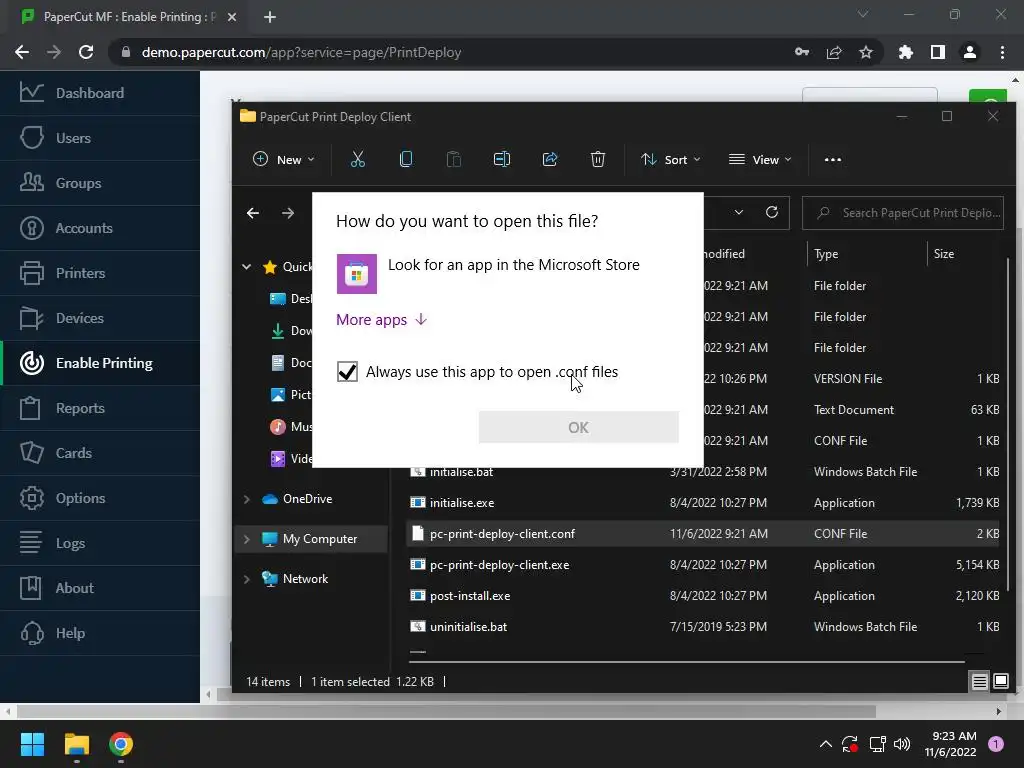Open the volume control in system tray
The width and height of the screenshot is (1024, 768).
pos(902,744)
